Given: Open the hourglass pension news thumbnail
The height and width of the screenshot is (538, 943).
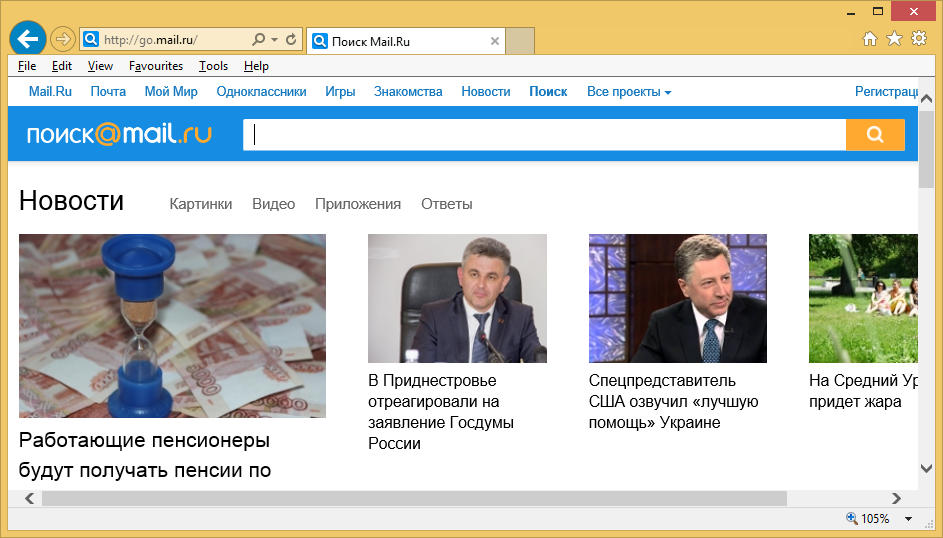Looking at the screenshot, I should click(172, 325).
